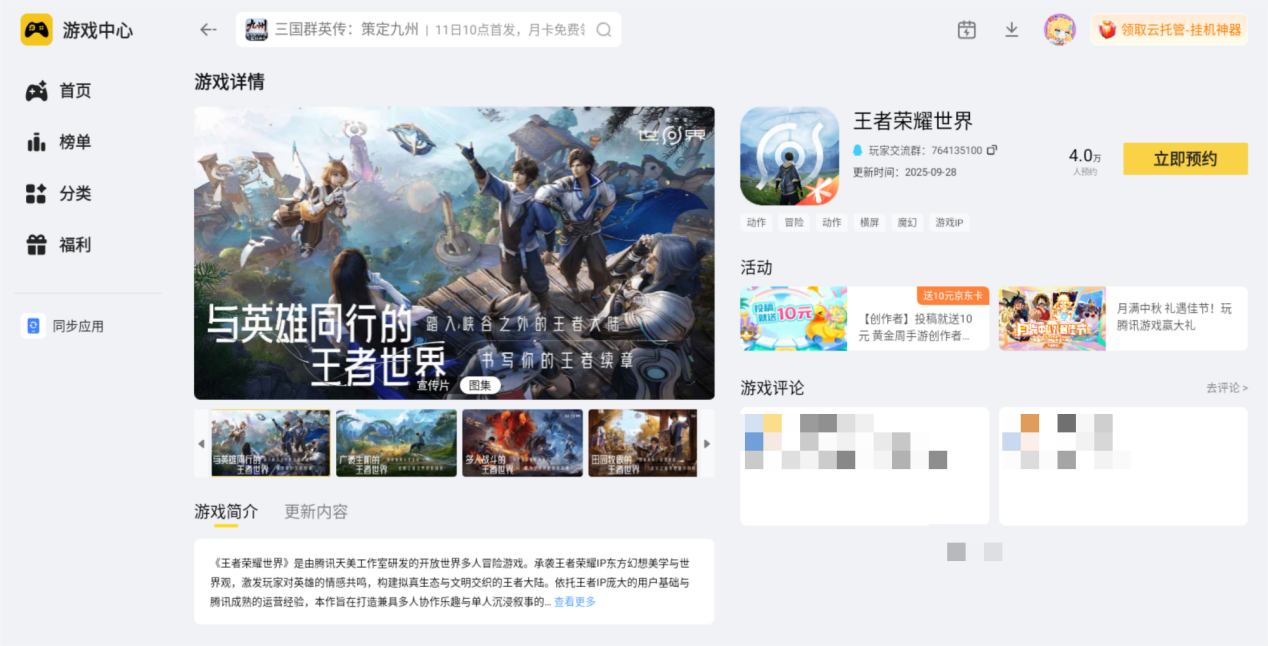Open the 福利 benefits gift icon
The height and width of the screenshot is (646, 1268).
click(x=36, y=245)
